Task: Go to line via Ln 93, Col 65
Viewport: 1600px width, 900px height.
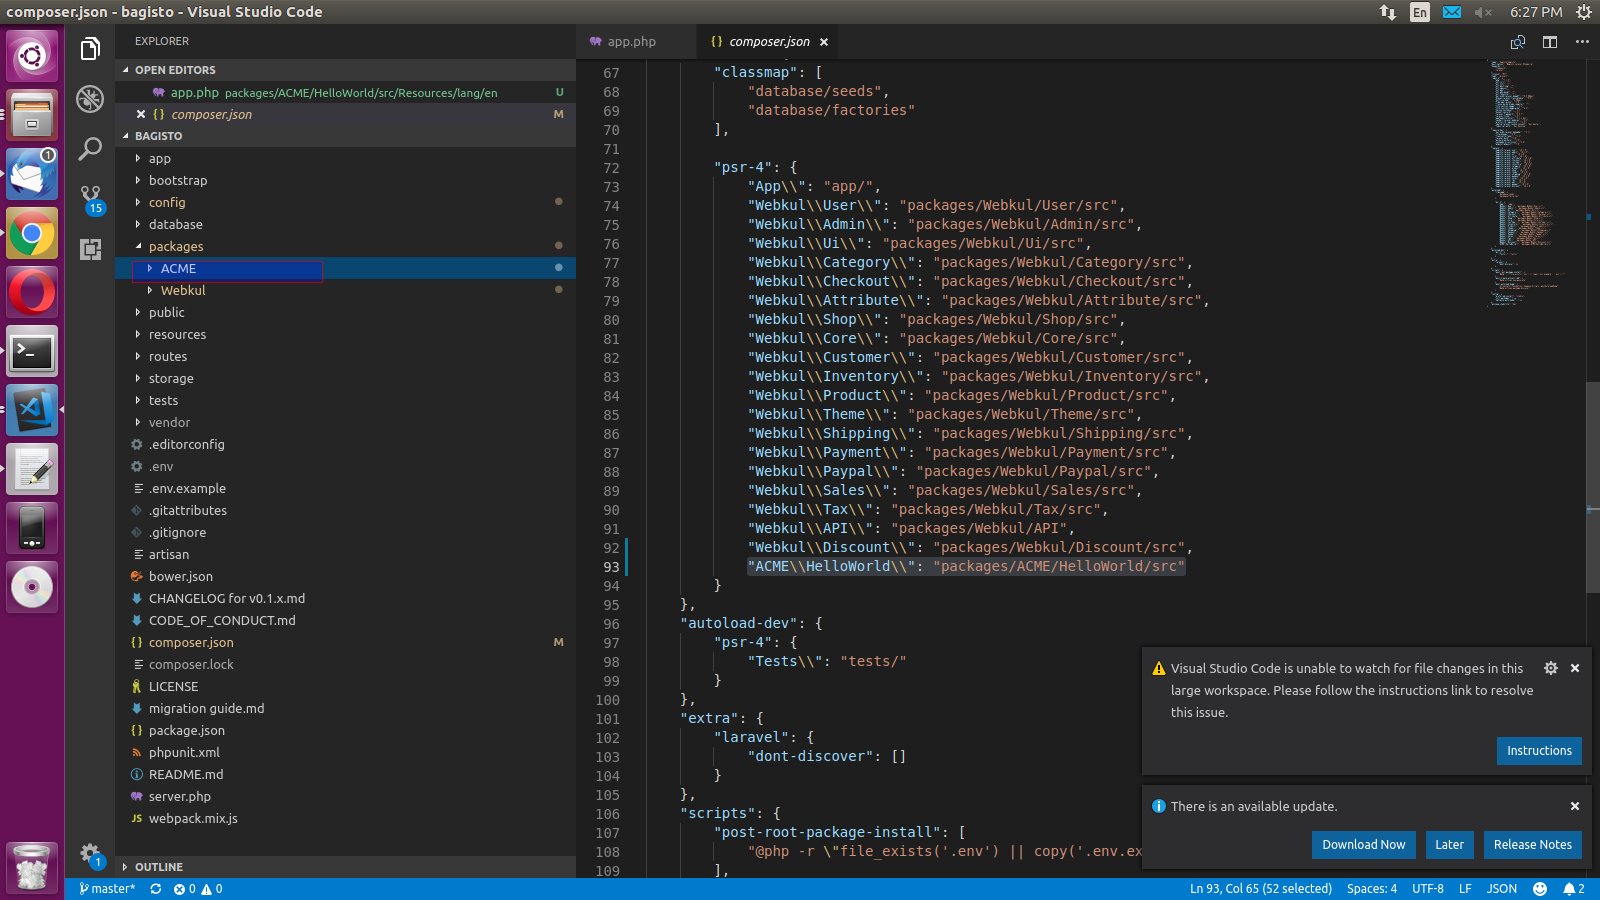Action: 1260,889
